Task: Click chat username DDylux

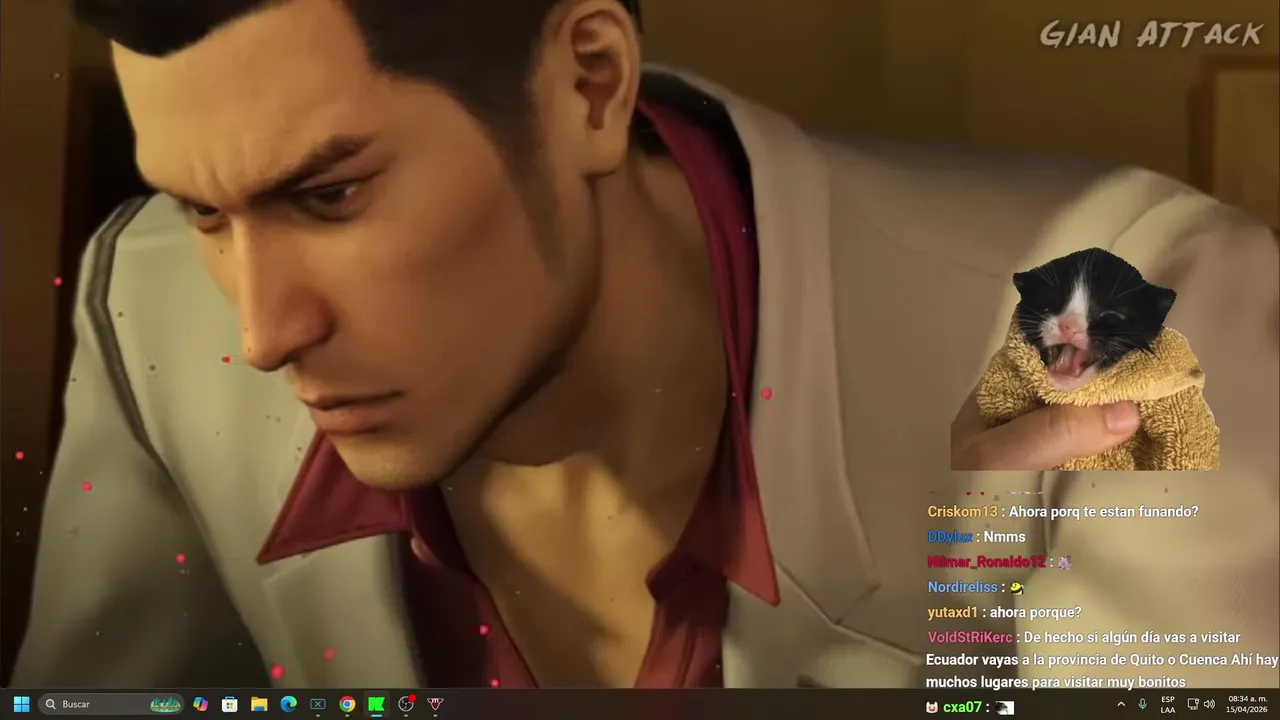Action: (x=950, y=537)
